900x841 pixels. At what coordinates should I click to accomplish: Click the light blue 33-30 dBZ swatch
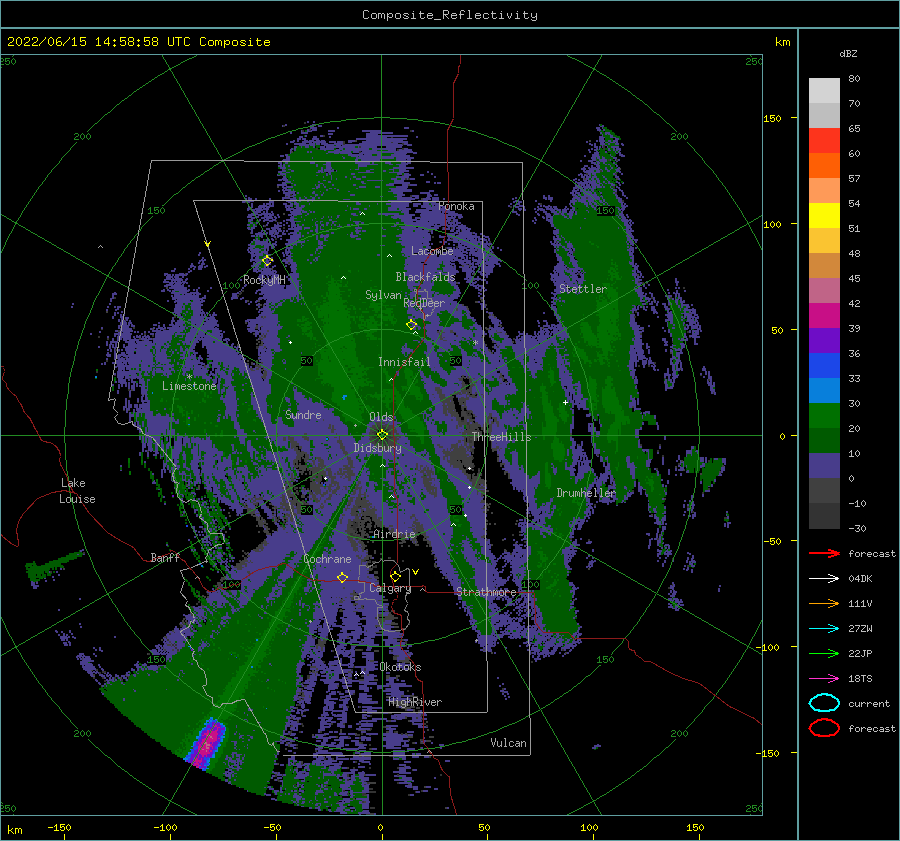[x=824, y=391]
